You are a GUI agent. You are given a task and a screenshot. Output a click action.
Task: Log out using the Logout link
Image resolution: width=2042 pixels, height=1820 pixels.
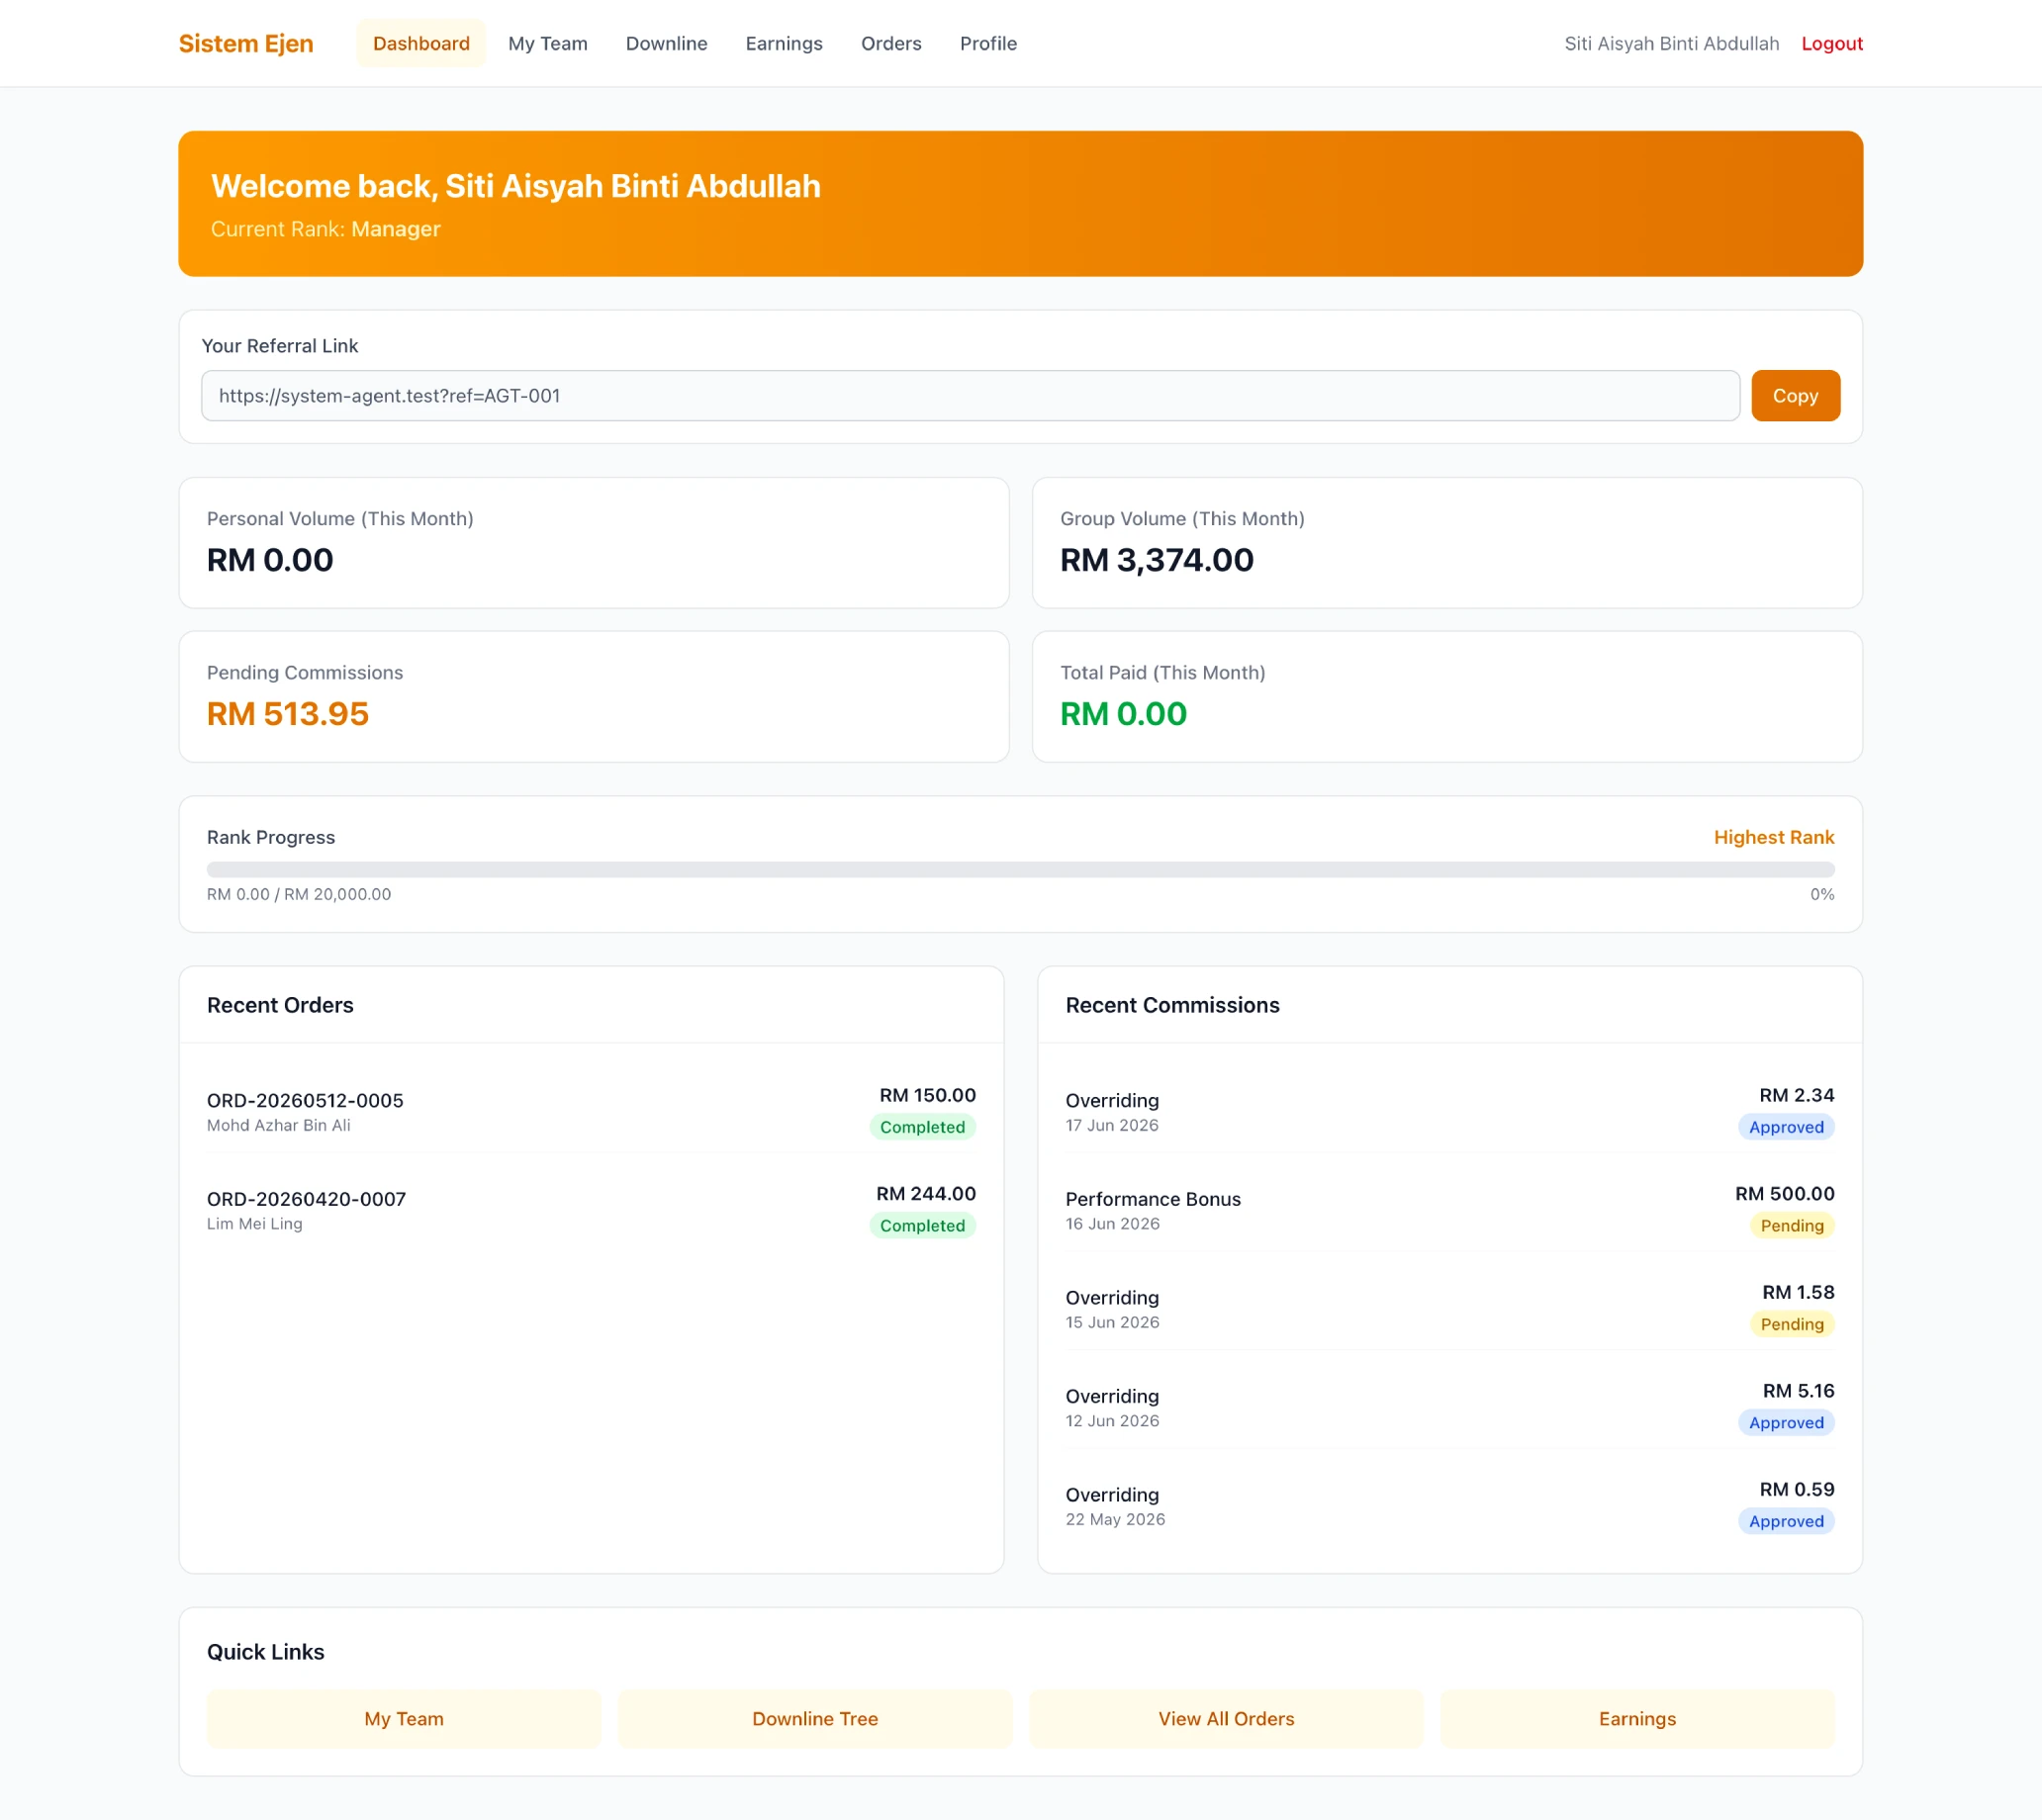coord(1831,43)
